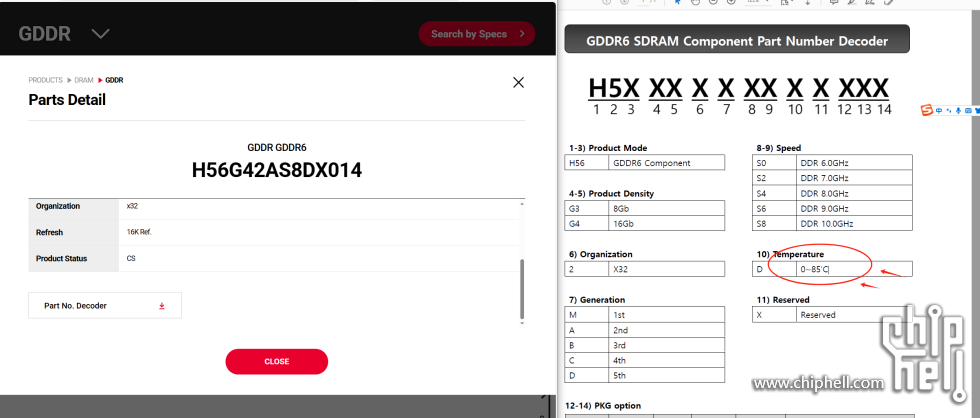Screen dimensions: 980x418
Task: Click the CS product status value
Action: 131,258
